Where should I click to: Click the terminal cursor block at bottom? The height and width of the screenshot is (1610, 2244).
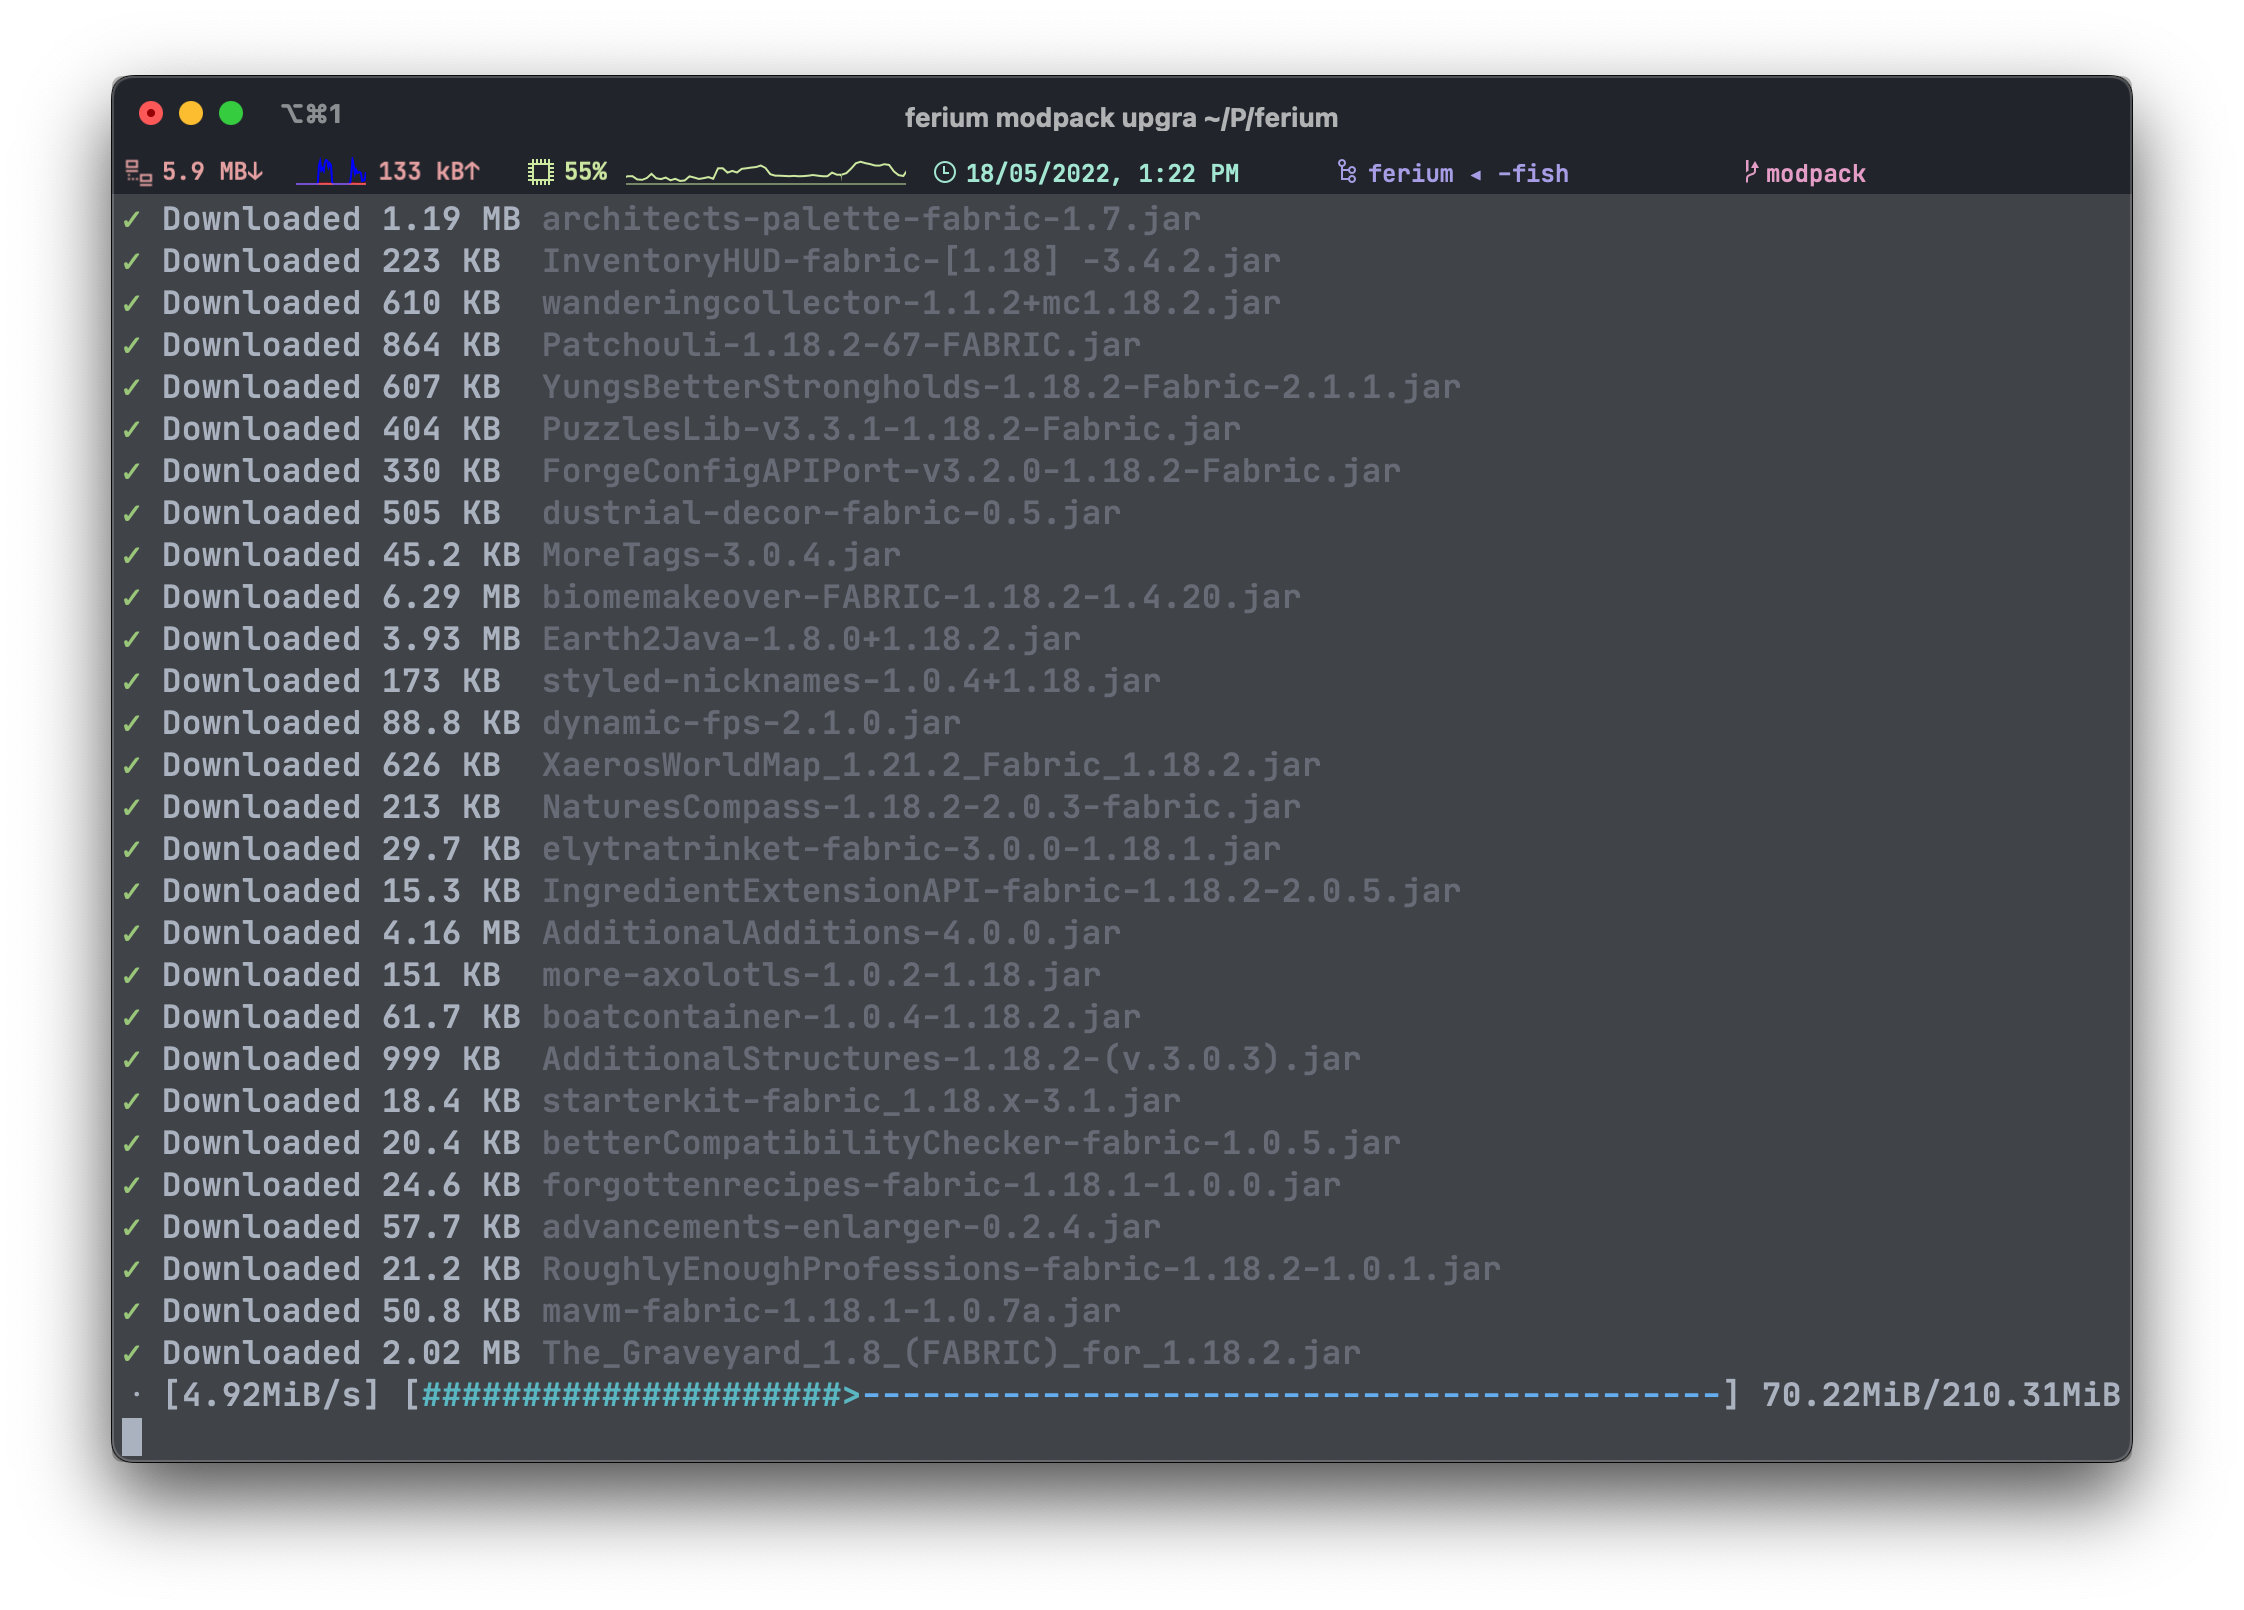[x=132, y=1437]
